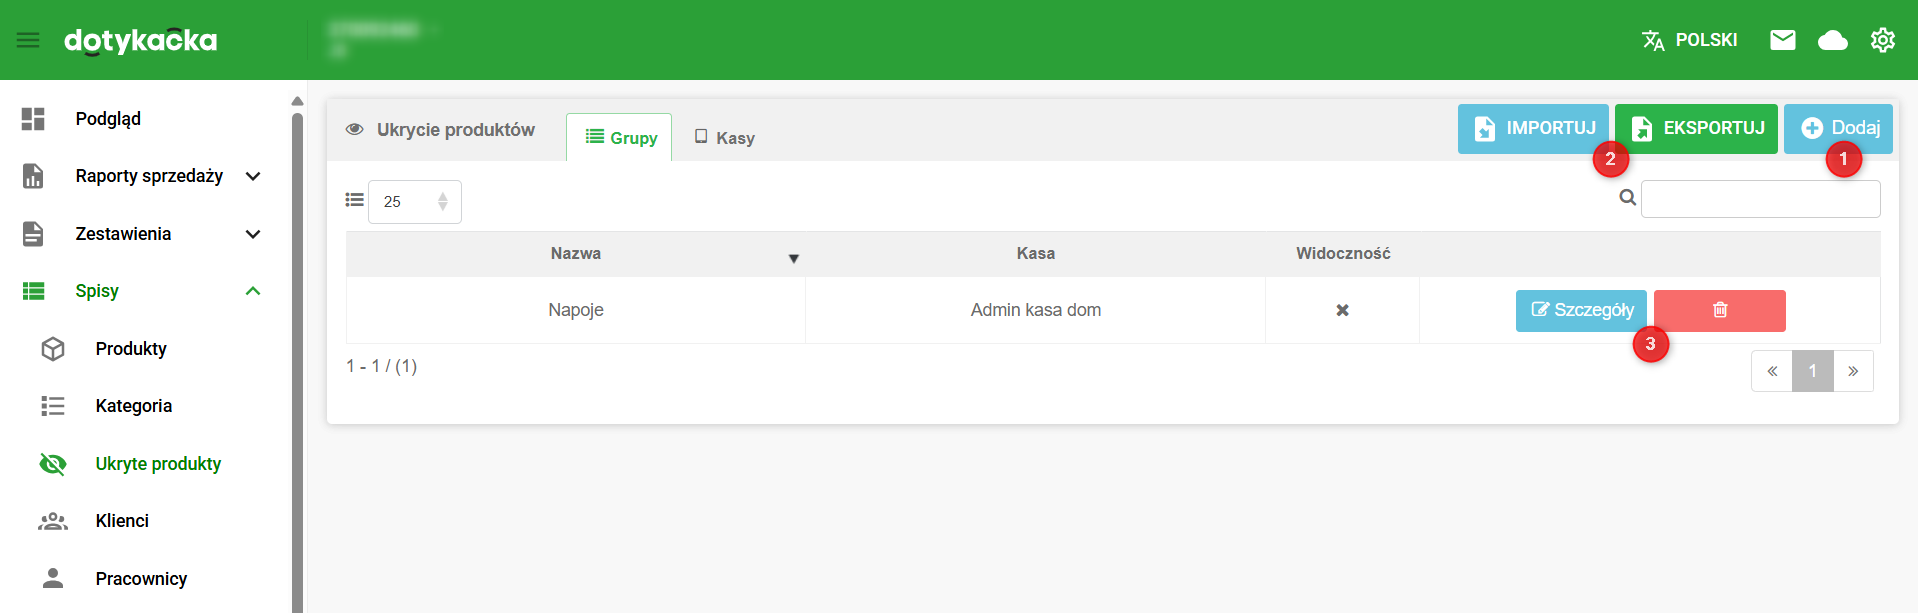Click the search magnifier icon
Screen dimensions: 1918x613
pyautogui.click(x=1627, y=198)
